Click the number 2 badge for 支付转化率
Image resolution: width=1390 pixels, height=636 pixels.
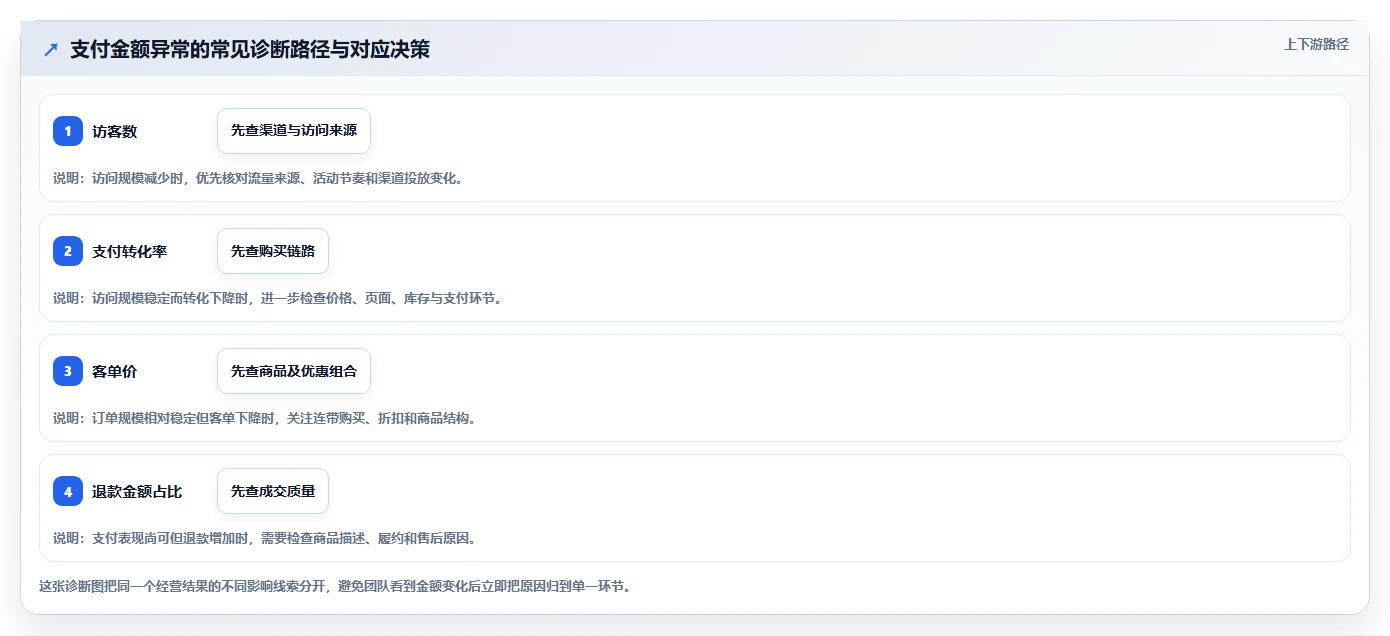tap(68, 251)
